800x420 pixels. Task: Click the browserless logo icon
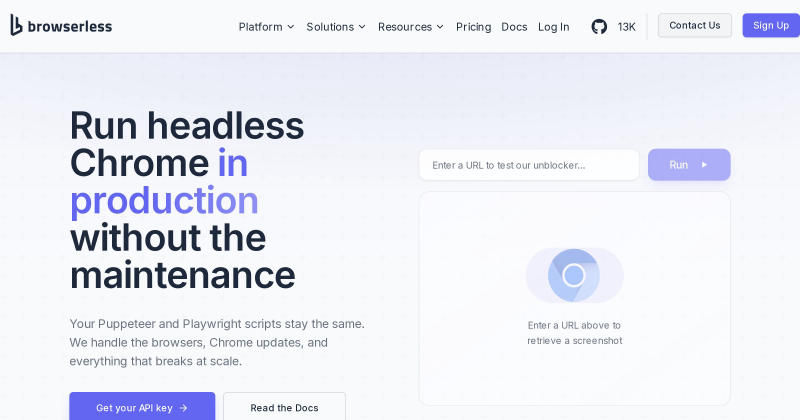(x=16, y=25)
